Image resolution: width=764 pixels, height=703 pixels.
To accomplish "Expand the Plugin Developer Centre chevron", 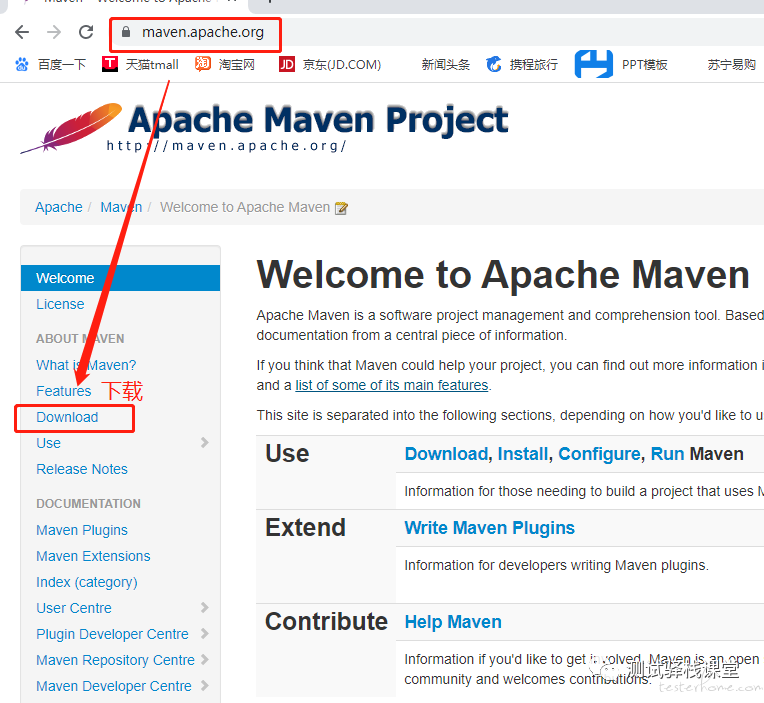I will click(x=205, y=633).
